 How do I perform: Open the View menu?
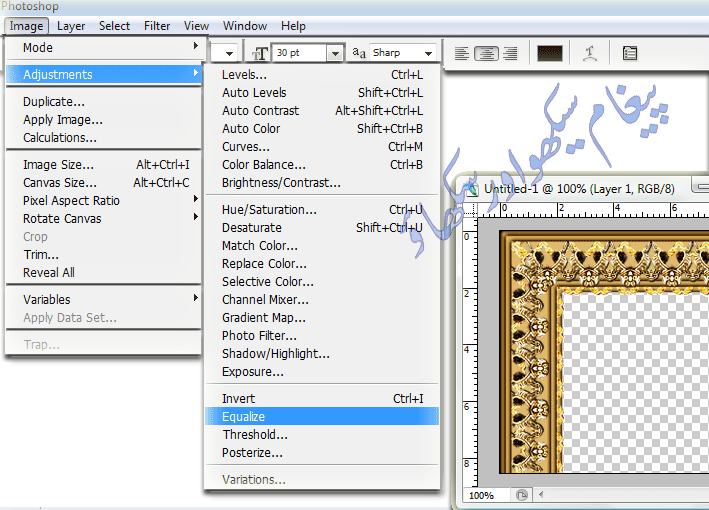click(196, 26)
